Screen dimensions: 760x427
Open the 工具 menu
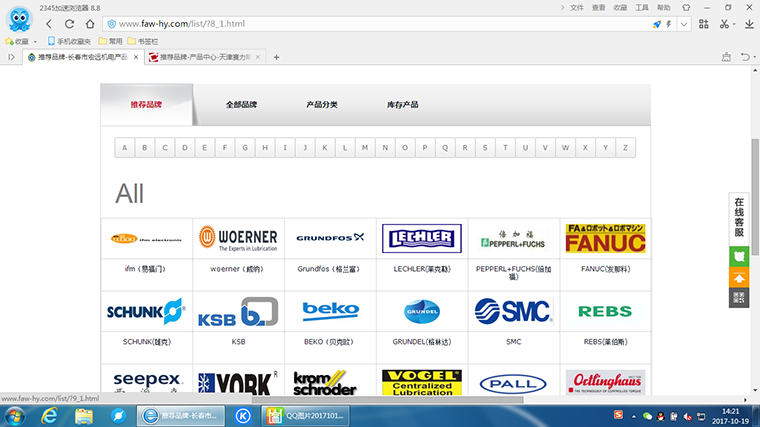pyautogui.click(x=642, y=8)
